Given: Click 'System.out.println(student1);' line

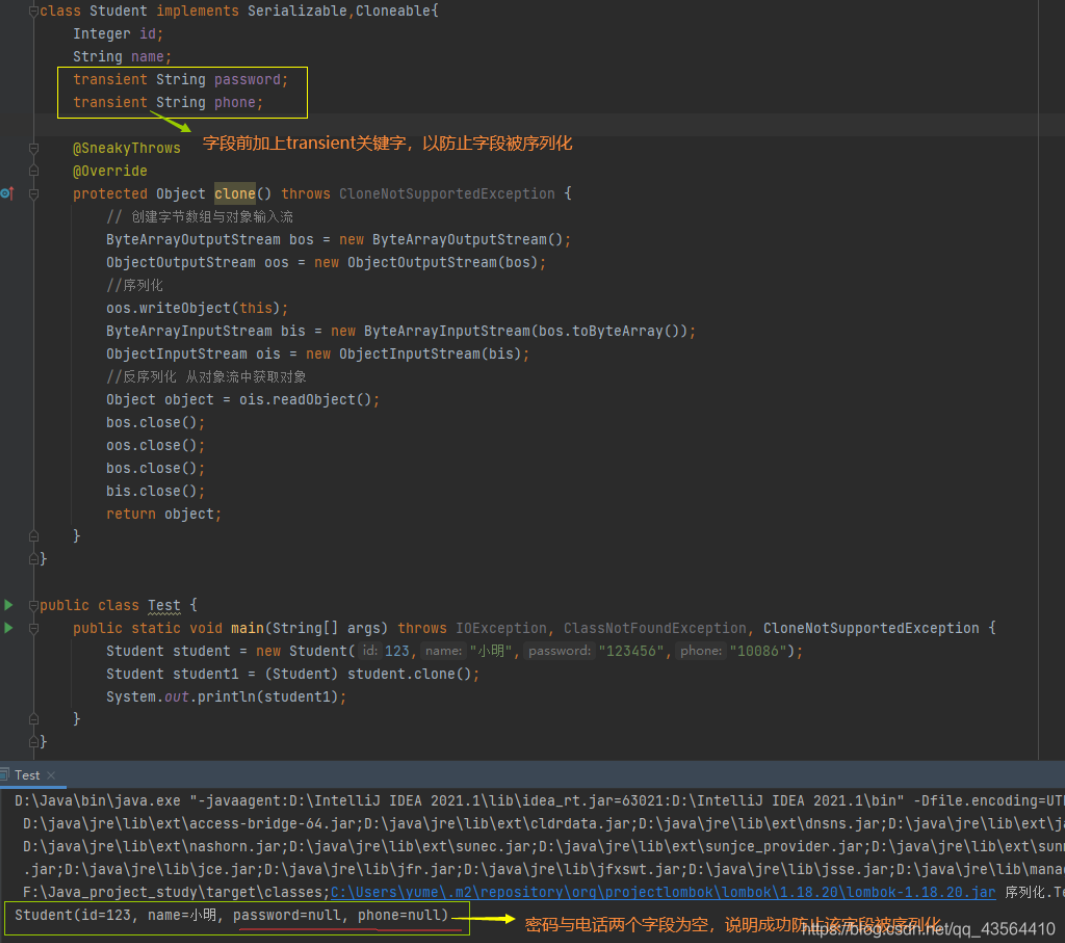Looking at the screenshot, I should 226,697.
